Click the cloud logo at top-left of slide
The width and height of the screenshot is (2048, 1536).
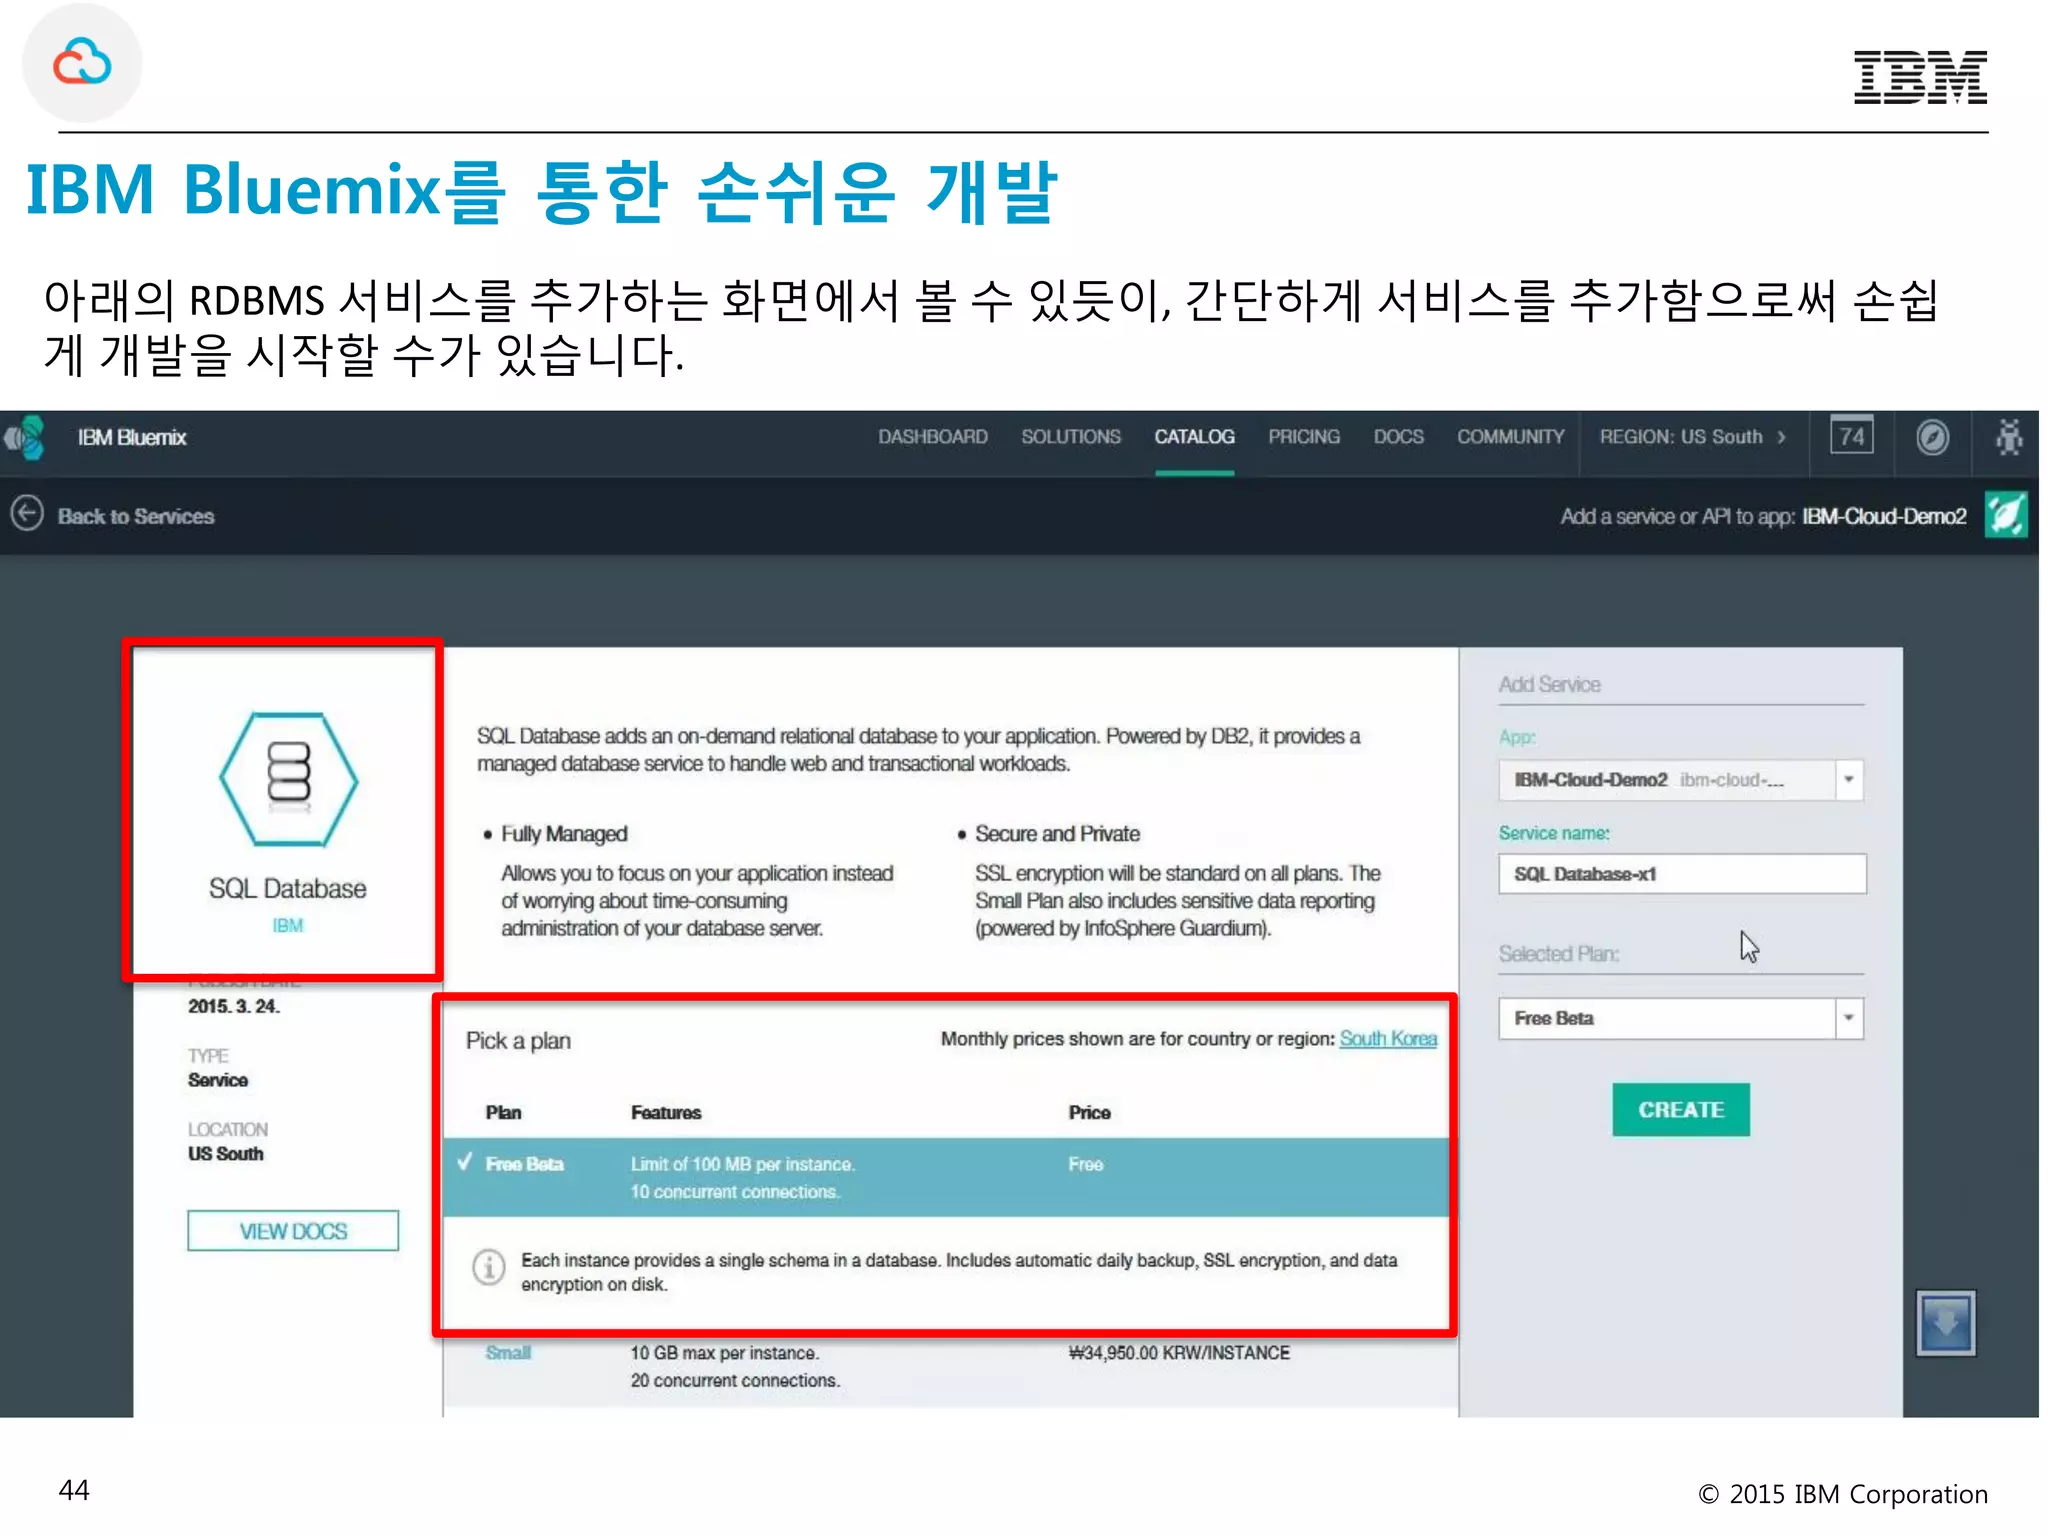[x=82, y=62]
